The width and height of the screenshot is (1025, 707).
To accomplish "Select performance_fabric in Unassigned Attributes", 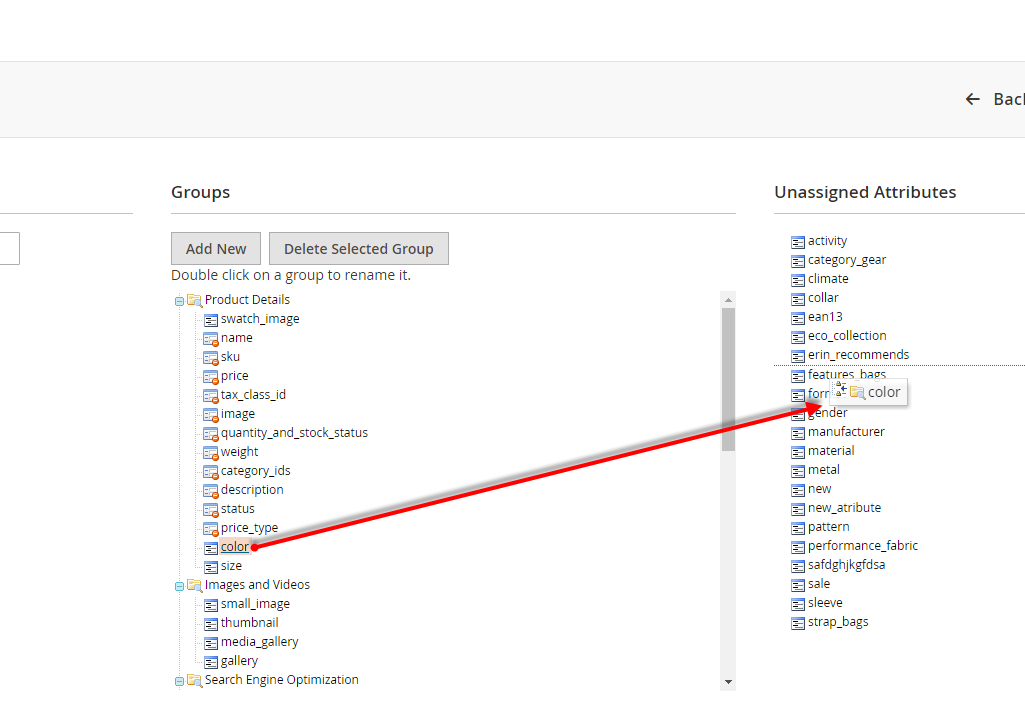I will point(862,546).
